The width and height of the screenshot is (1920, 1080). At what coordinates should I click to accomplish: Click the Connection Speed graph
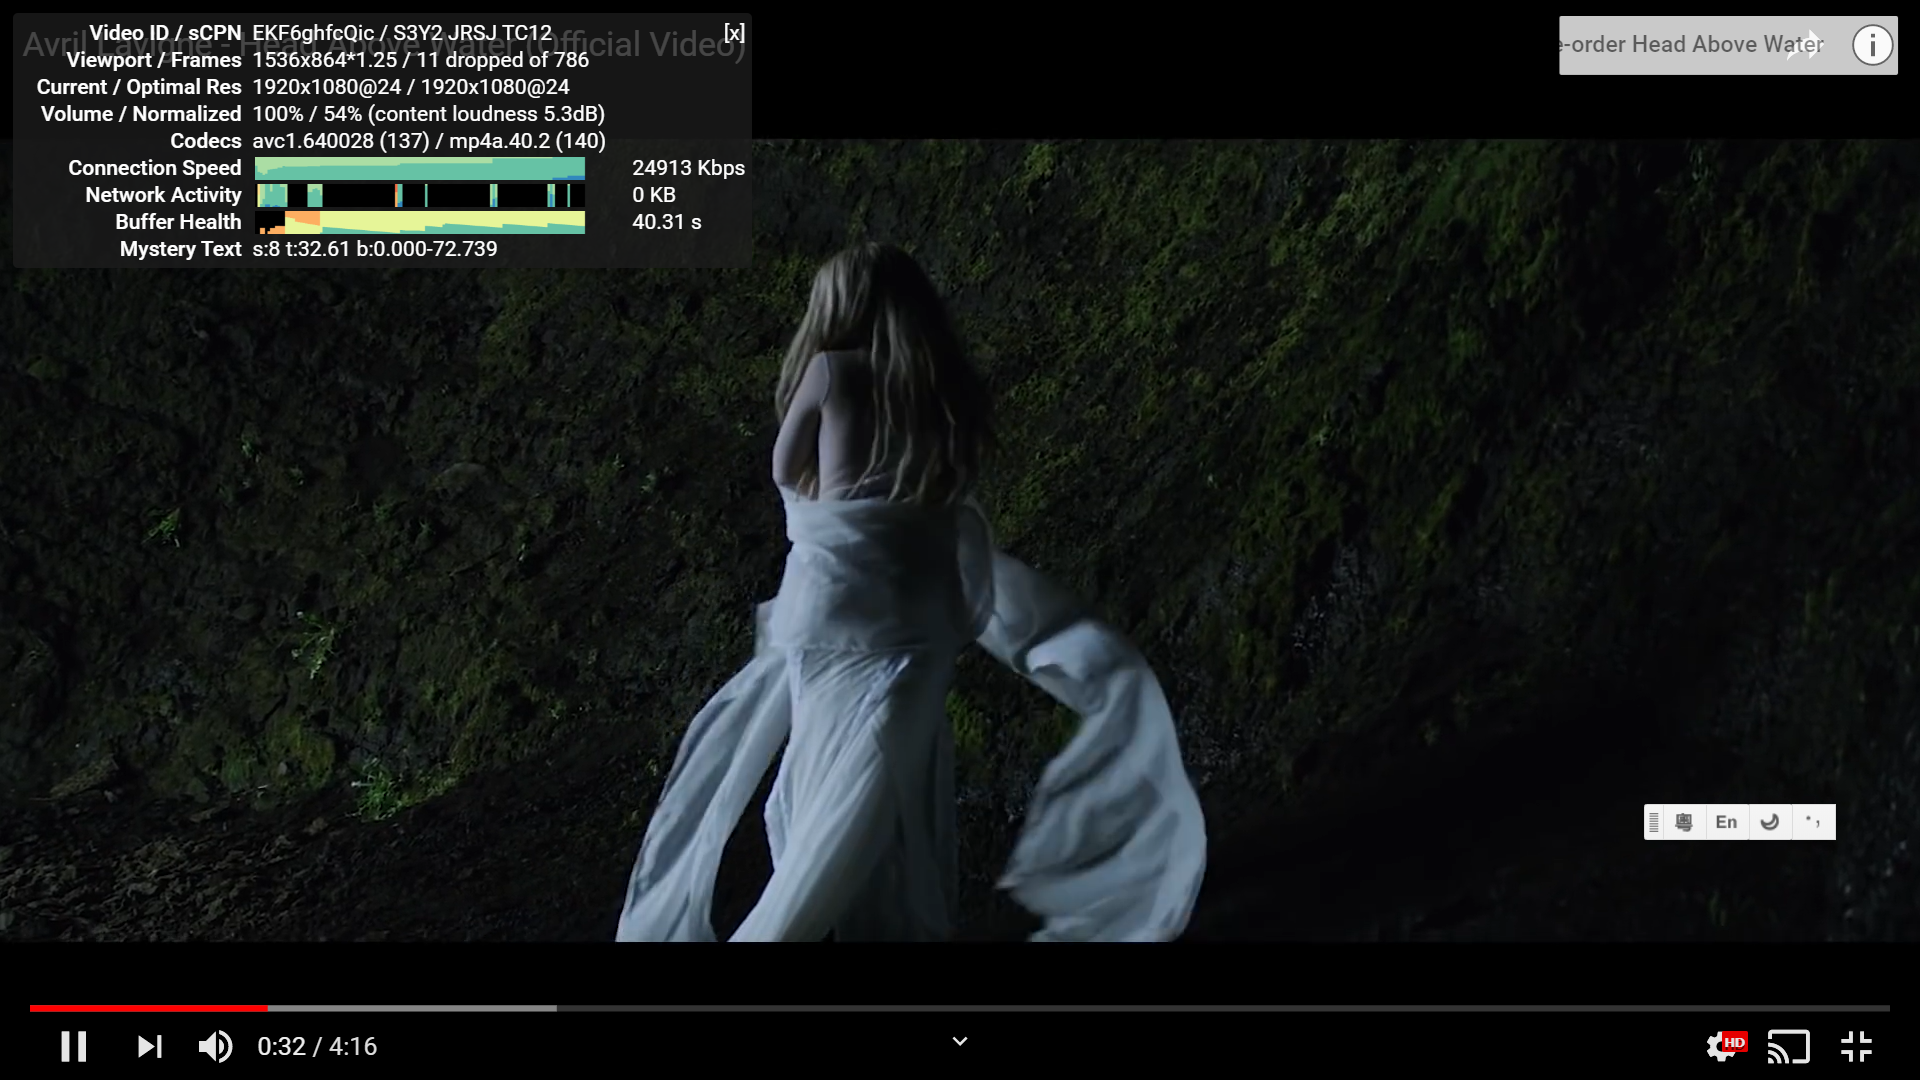pos(420,168)
